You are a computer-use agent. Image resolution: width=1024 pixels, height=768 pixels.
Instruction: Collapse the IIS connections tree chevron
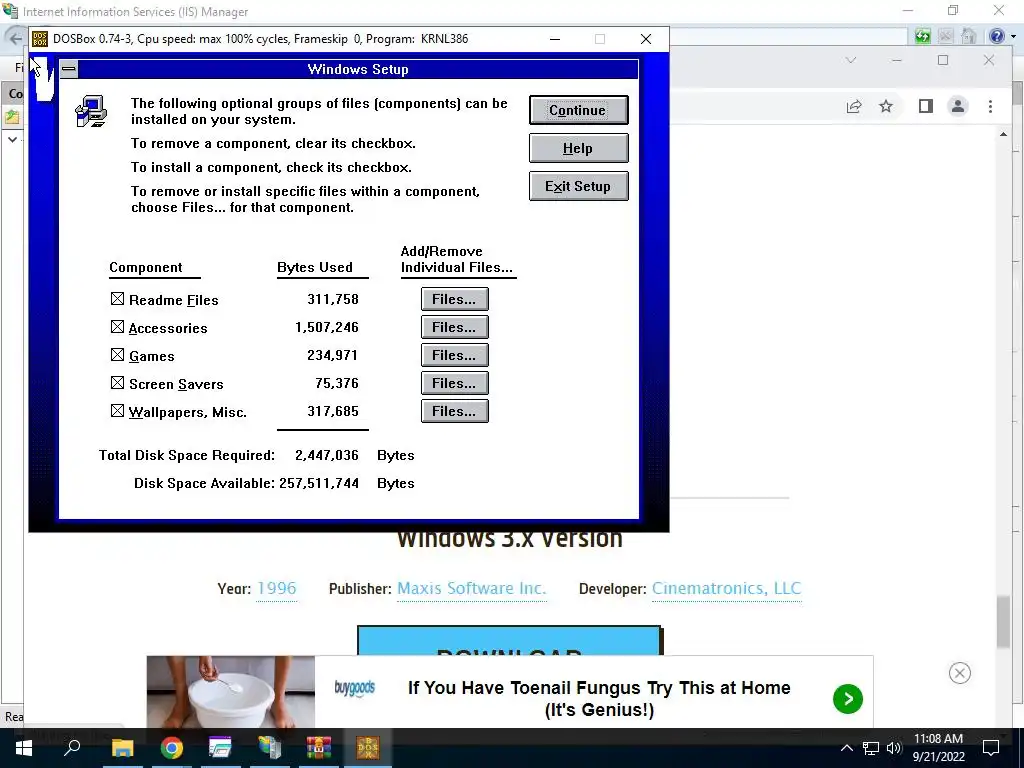coord(12,139)
